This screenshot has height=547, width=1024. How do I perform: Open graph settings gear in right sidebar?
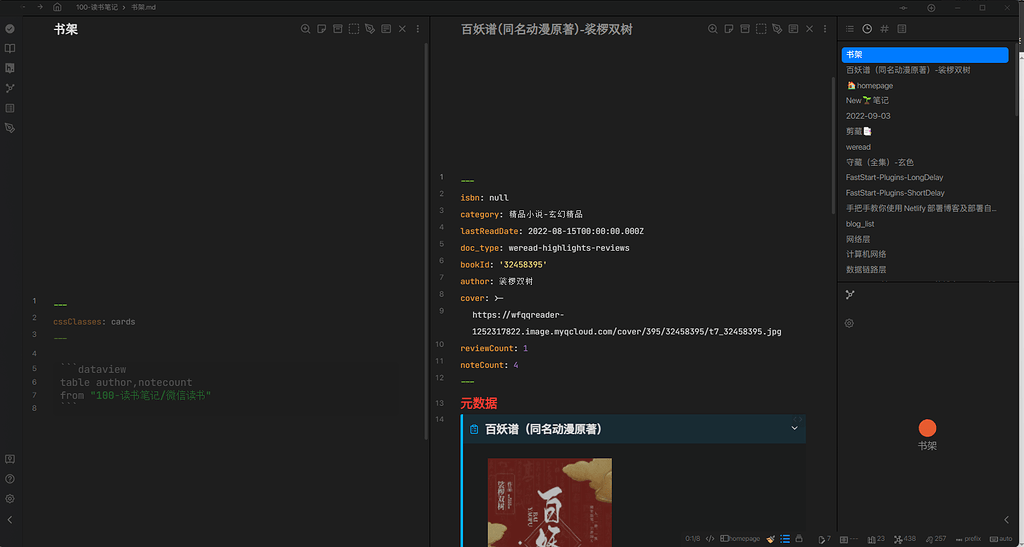point(849,323)
